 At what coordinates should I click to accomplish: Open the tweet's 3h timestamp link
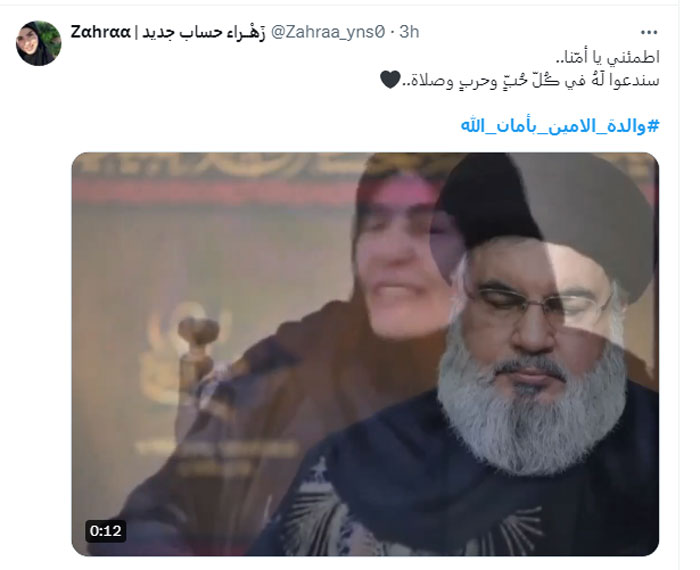click(x=409, y=32)
